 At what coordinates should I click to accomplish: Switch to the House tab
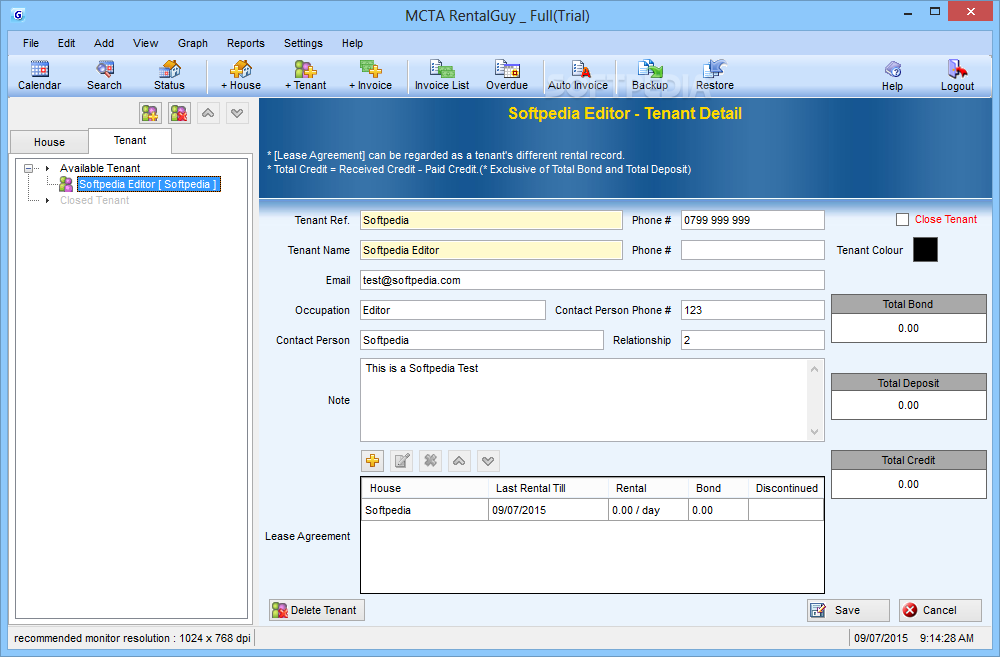[x=50, y=142]
